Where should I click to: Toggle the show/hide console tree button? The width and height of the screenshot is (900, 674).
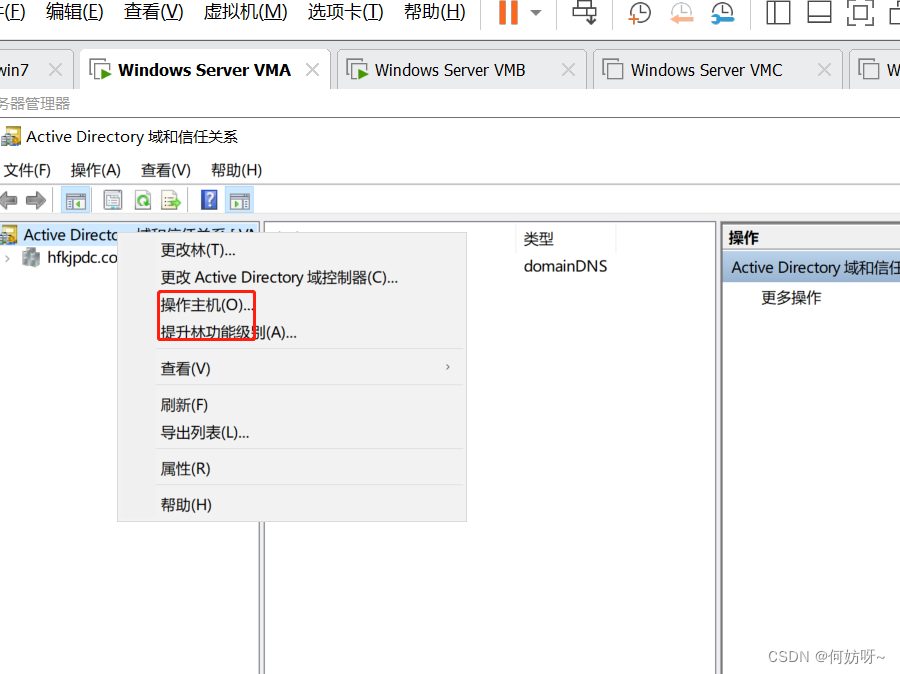(75, 200)
